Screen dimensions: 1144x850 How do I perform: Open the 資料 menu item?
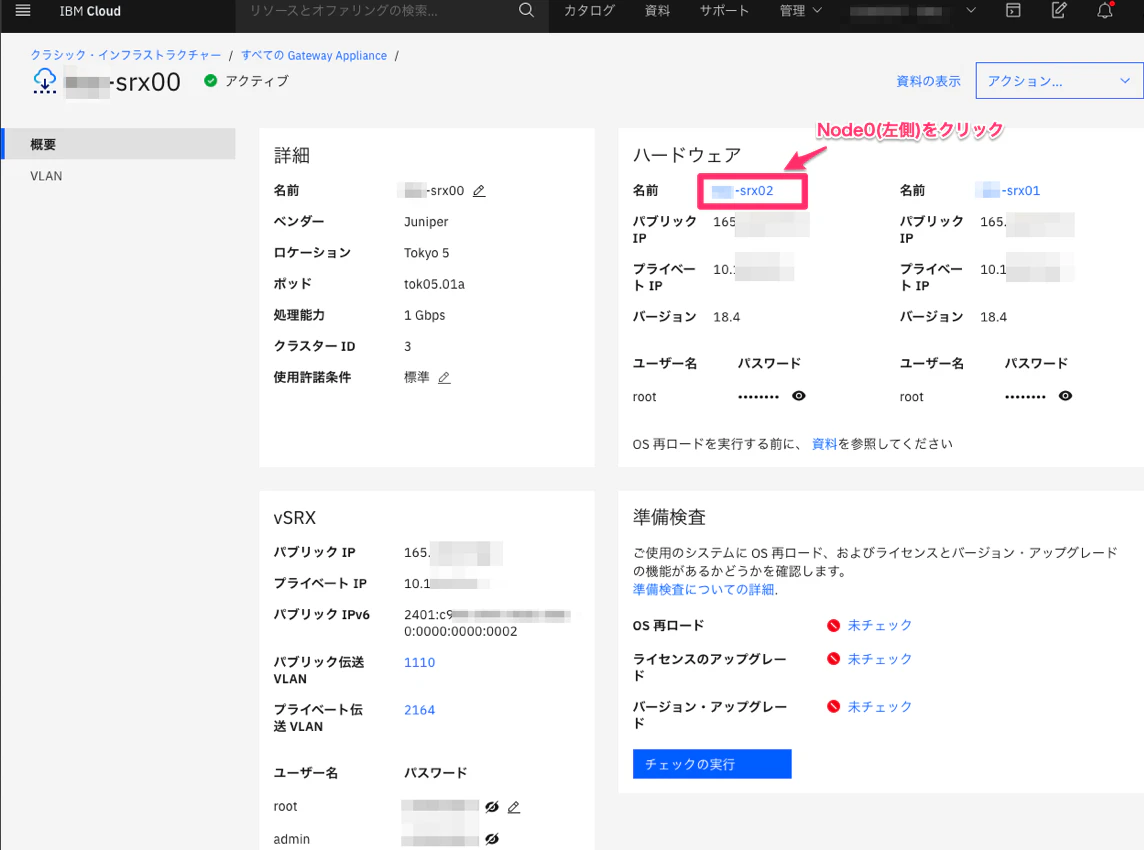[x=657, y=11]
